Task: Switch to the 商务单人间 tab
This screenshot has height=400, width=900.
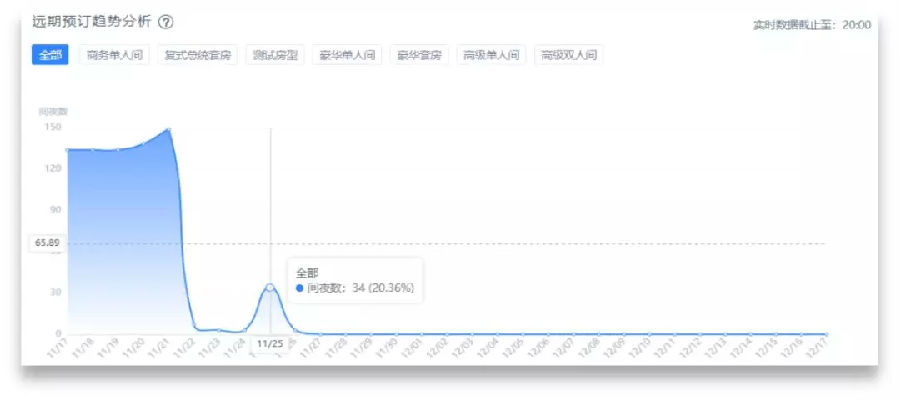Action: 114,55
